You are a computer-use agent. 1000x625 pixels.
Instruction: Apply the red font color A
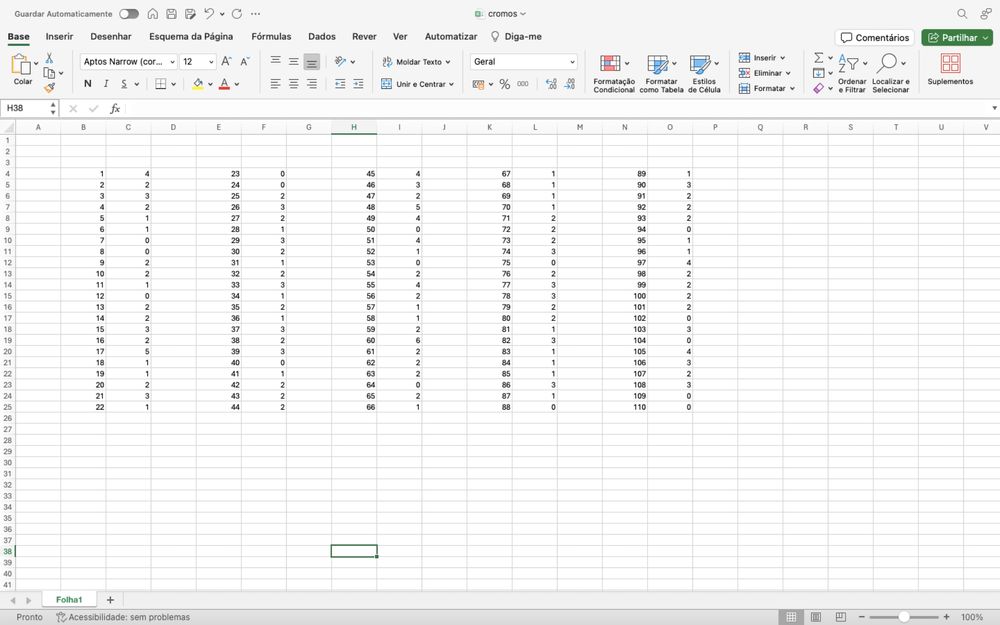224,84
